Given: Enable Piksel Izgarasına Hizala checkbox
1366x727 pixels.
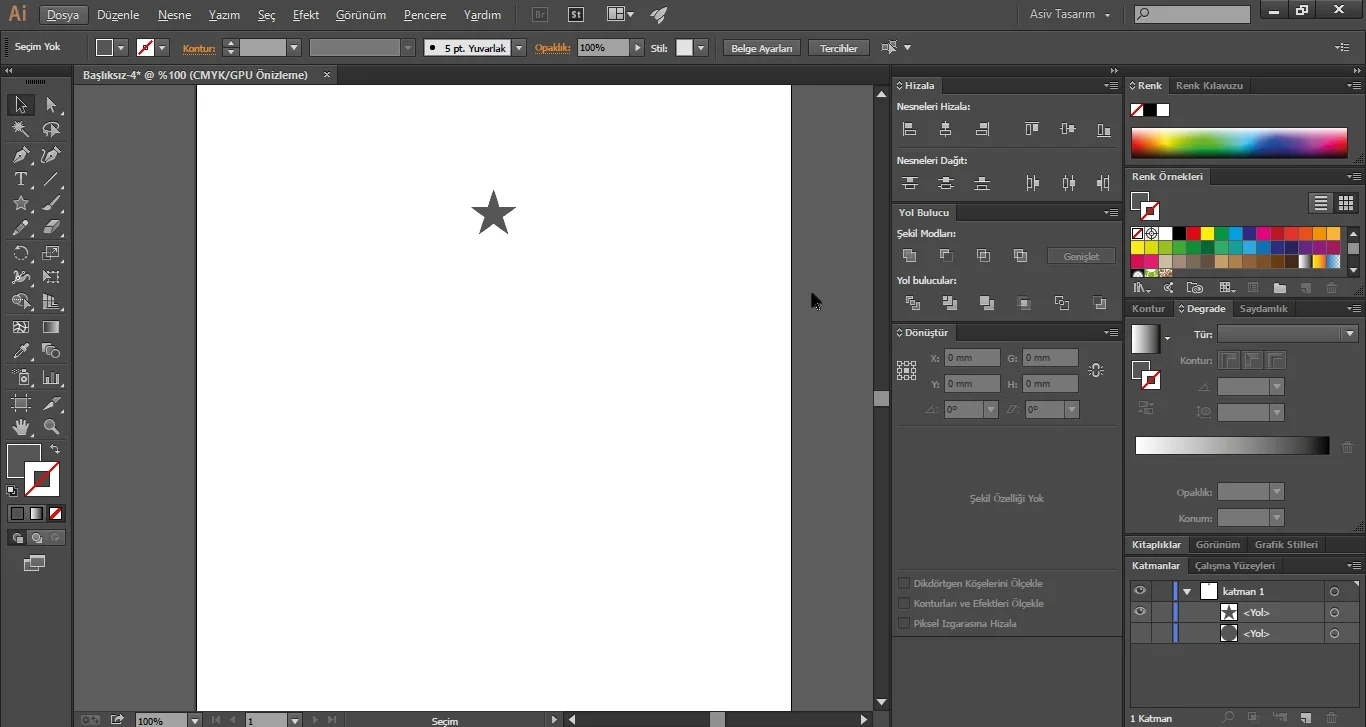Looking at the screenshot, I should 904,623.
